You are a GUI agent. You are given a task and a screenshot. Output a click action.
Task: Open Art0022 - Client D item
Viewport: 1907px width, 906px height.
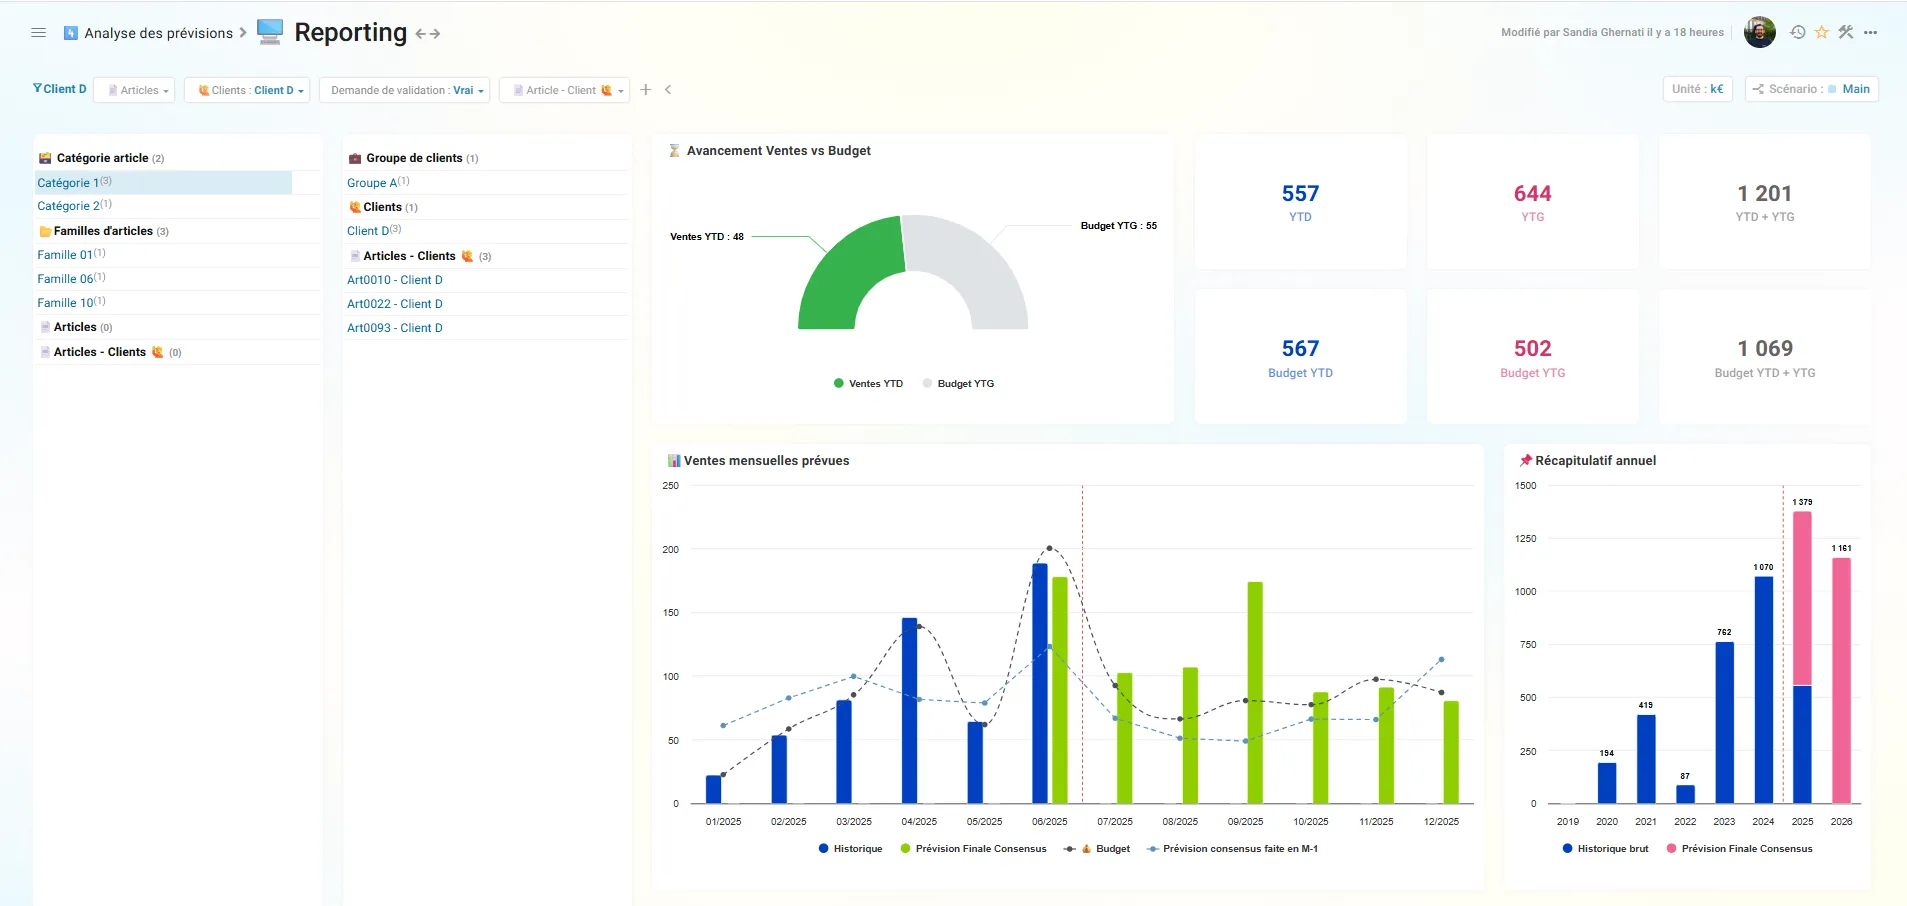[395, 304]
